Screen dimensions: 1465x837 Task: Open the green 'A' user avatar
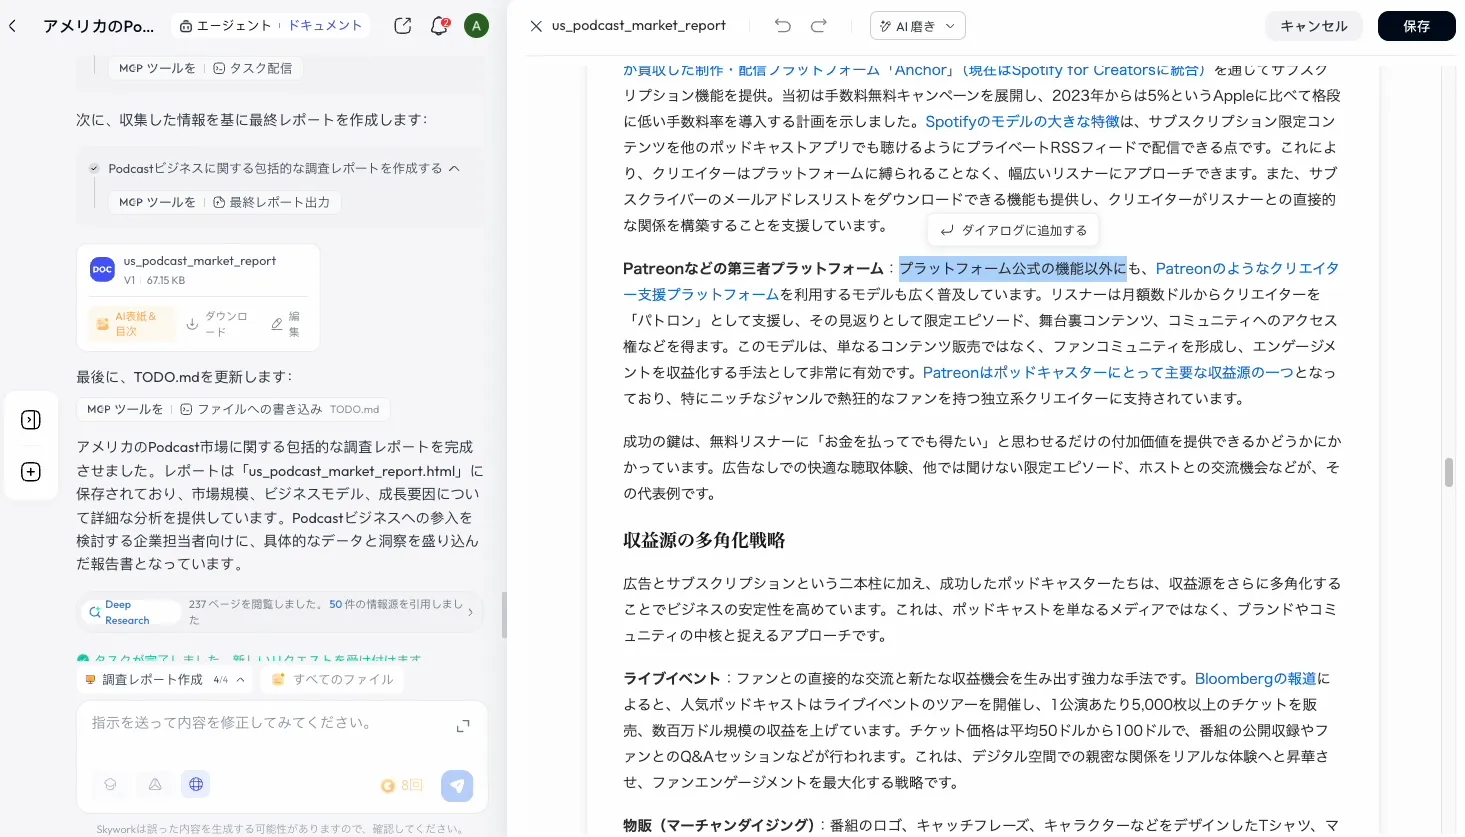click(477, 26)
